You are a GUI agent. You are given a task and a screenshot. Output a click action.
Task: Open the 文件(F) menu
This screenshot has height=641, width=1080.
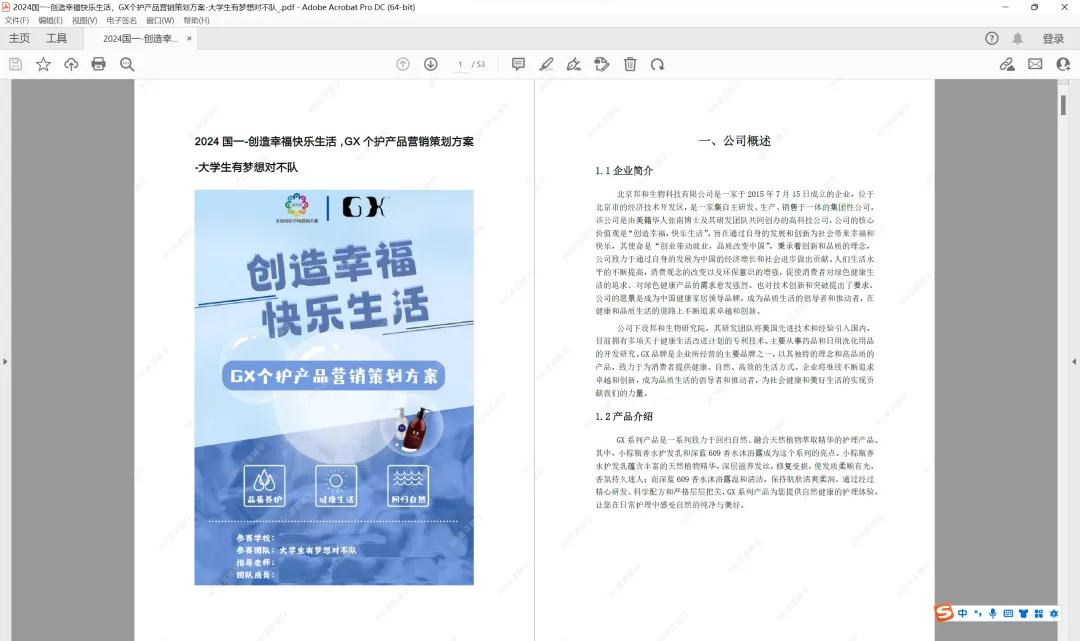pyautogui.click(x=16, y=21)
